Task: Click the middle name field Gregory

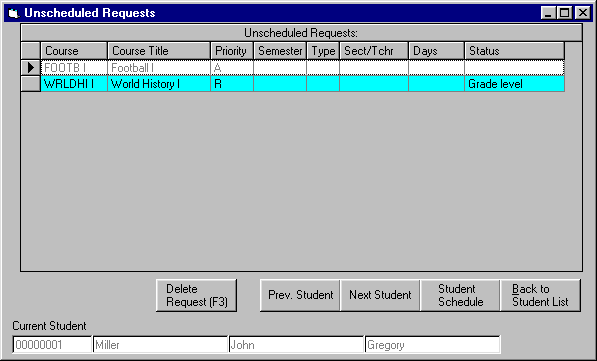Action: pyautogui.click(x=432, y=345)
